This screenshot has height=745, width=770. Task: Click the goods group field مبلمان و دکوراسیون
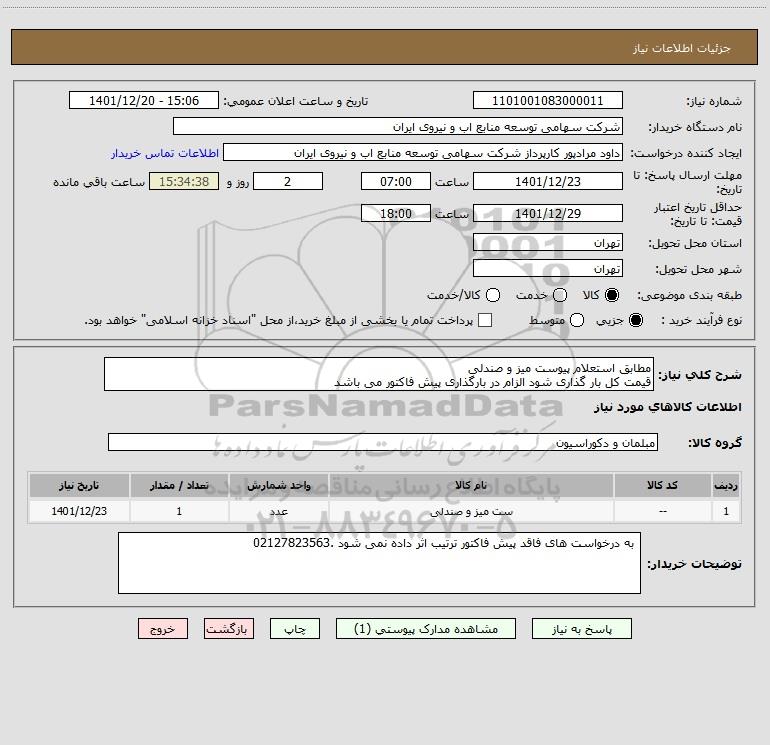[383, 442]
